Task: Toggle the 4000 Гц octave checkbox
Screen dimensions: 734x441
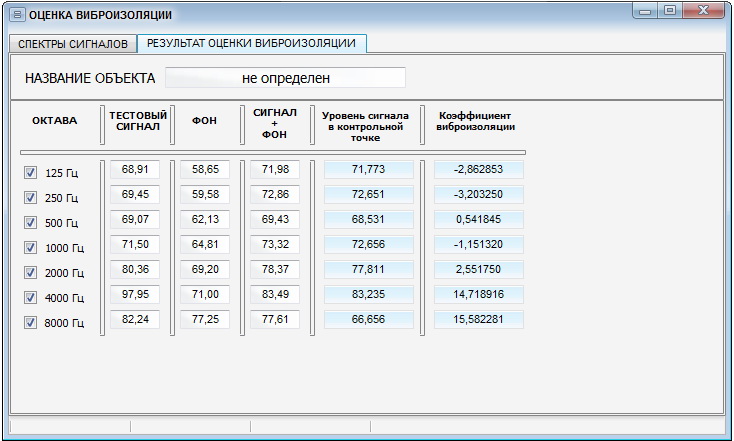Action: pyautogui.click(x=30, y=297)
